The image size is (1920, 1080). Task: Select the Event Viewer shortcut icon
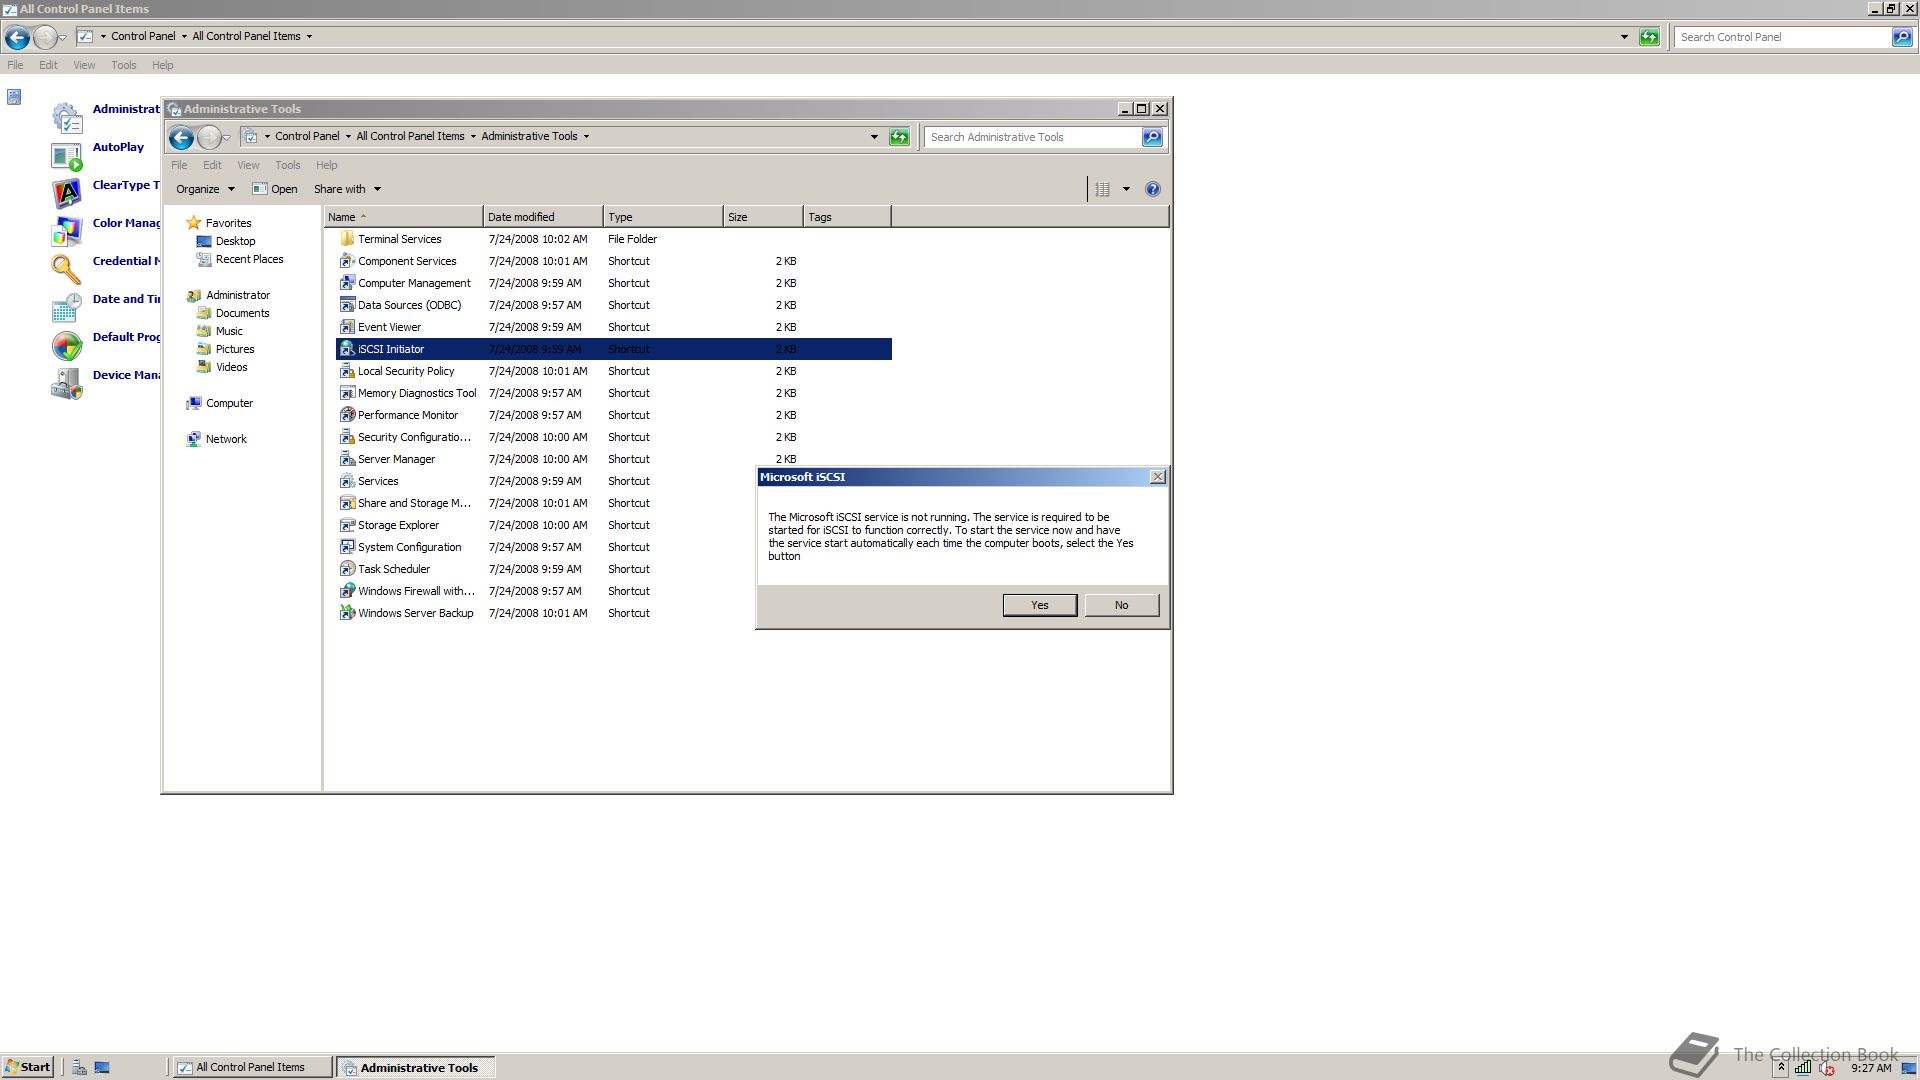point(347,327)
